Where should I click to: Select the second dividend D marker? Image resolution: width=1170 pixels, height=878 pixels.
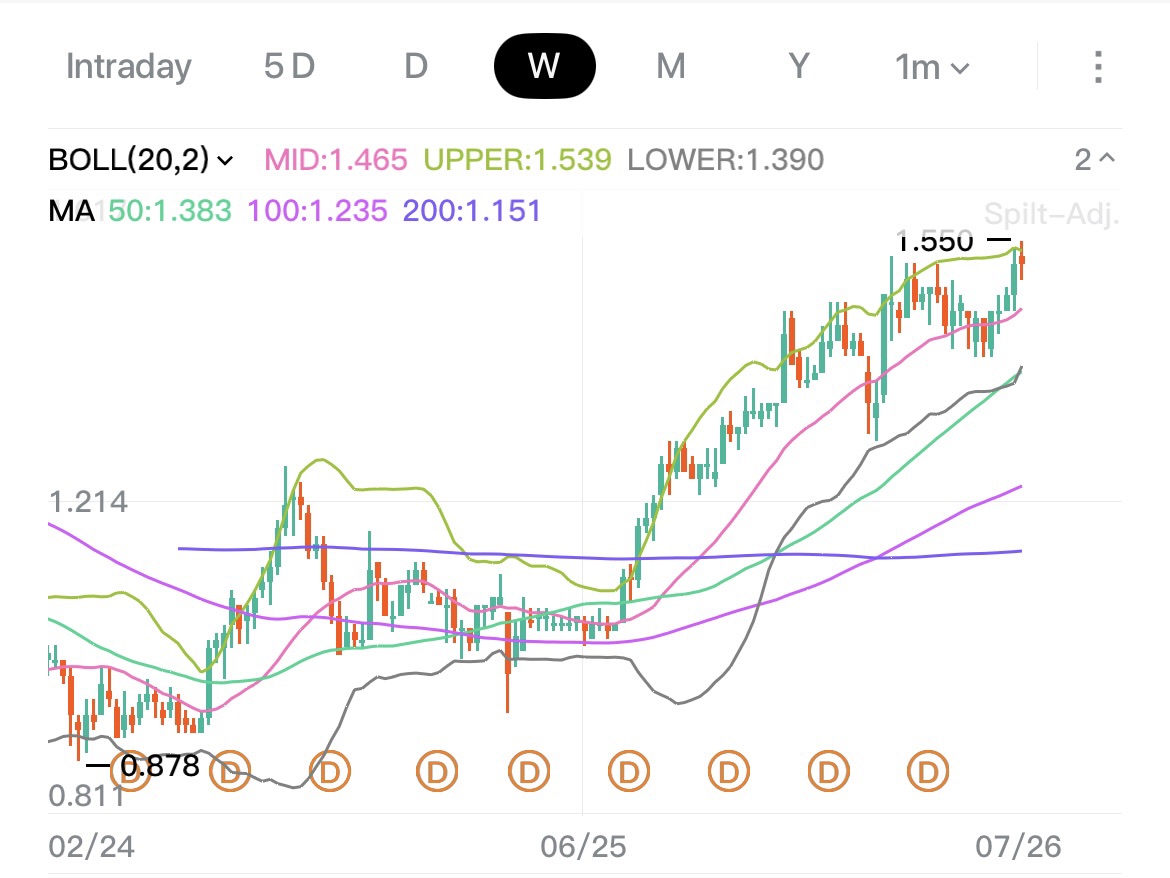230,771
